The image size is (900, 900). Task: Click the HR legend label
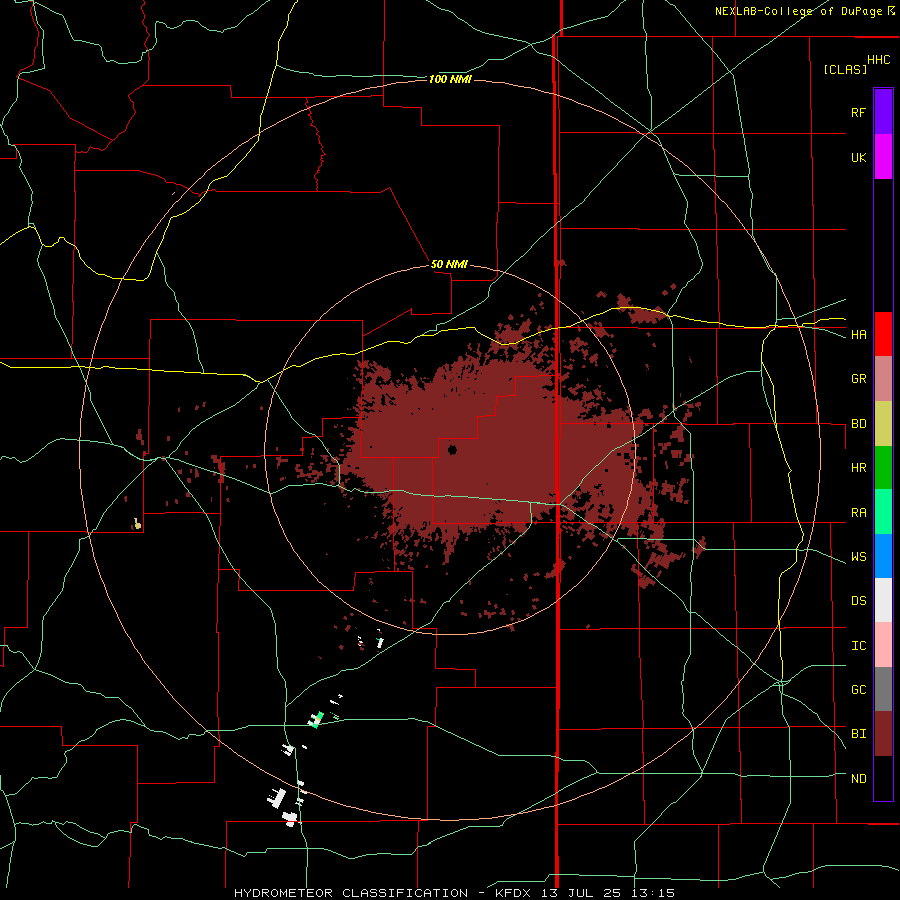click(858, 468)
